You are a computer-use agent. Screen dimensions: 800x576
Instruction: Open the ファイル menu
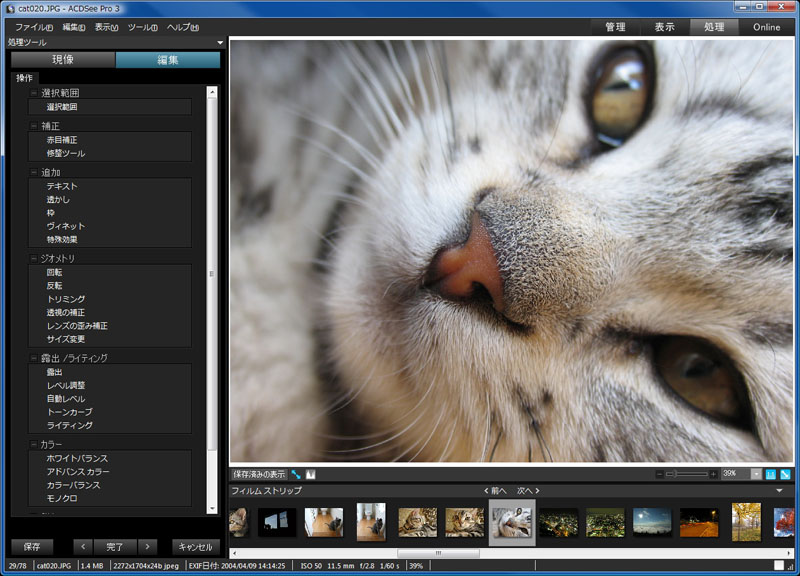[x=34, y=27]
